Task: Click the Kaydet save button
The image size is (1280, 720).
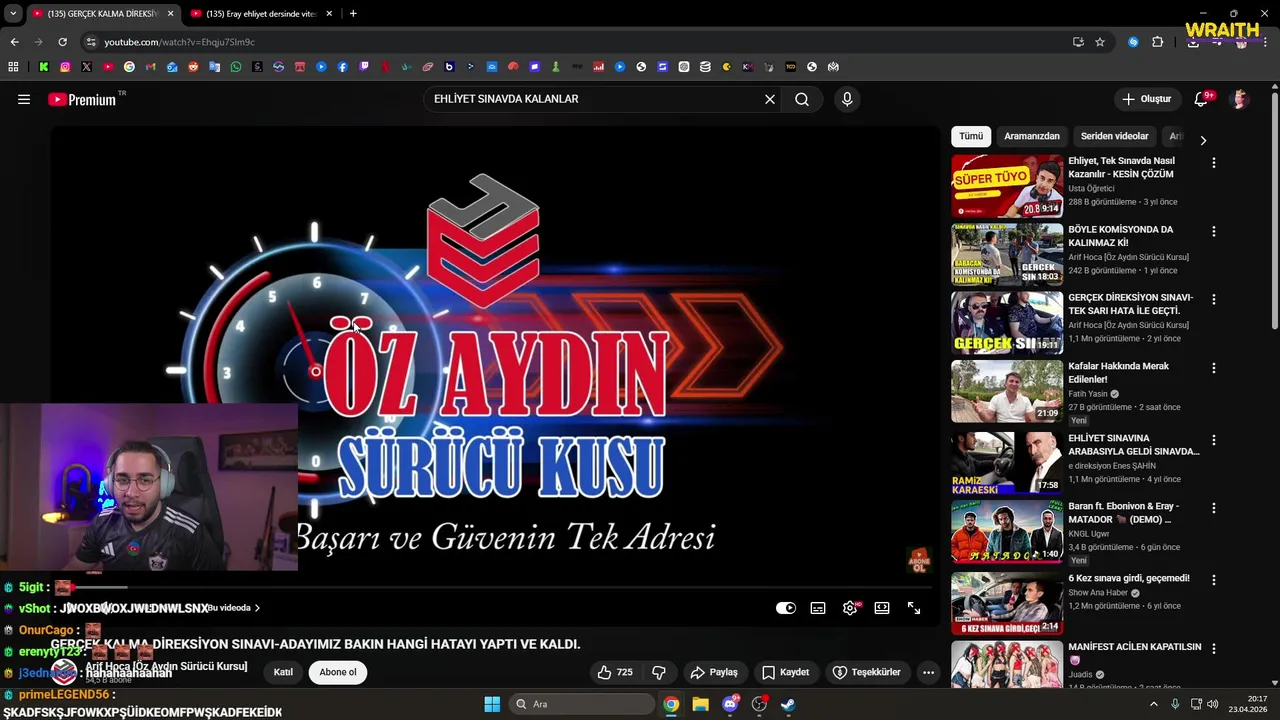Action: coord(785,672)
